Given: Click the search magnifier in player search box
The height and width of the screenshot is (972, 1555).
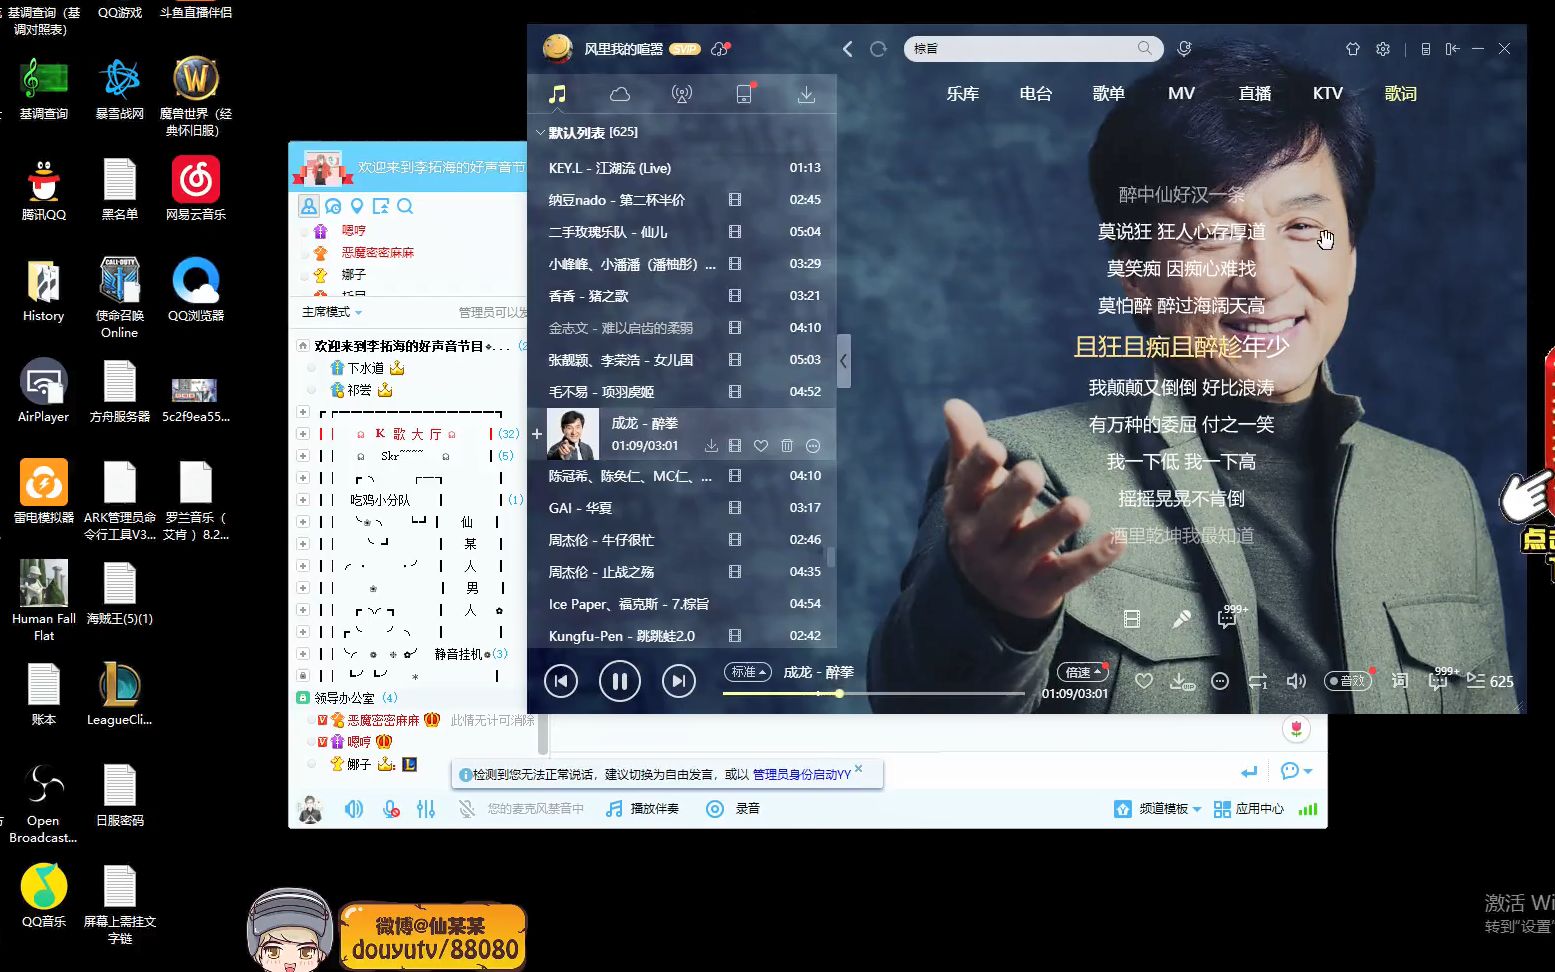Looking at the screenshot, I should coord(1144,48).
